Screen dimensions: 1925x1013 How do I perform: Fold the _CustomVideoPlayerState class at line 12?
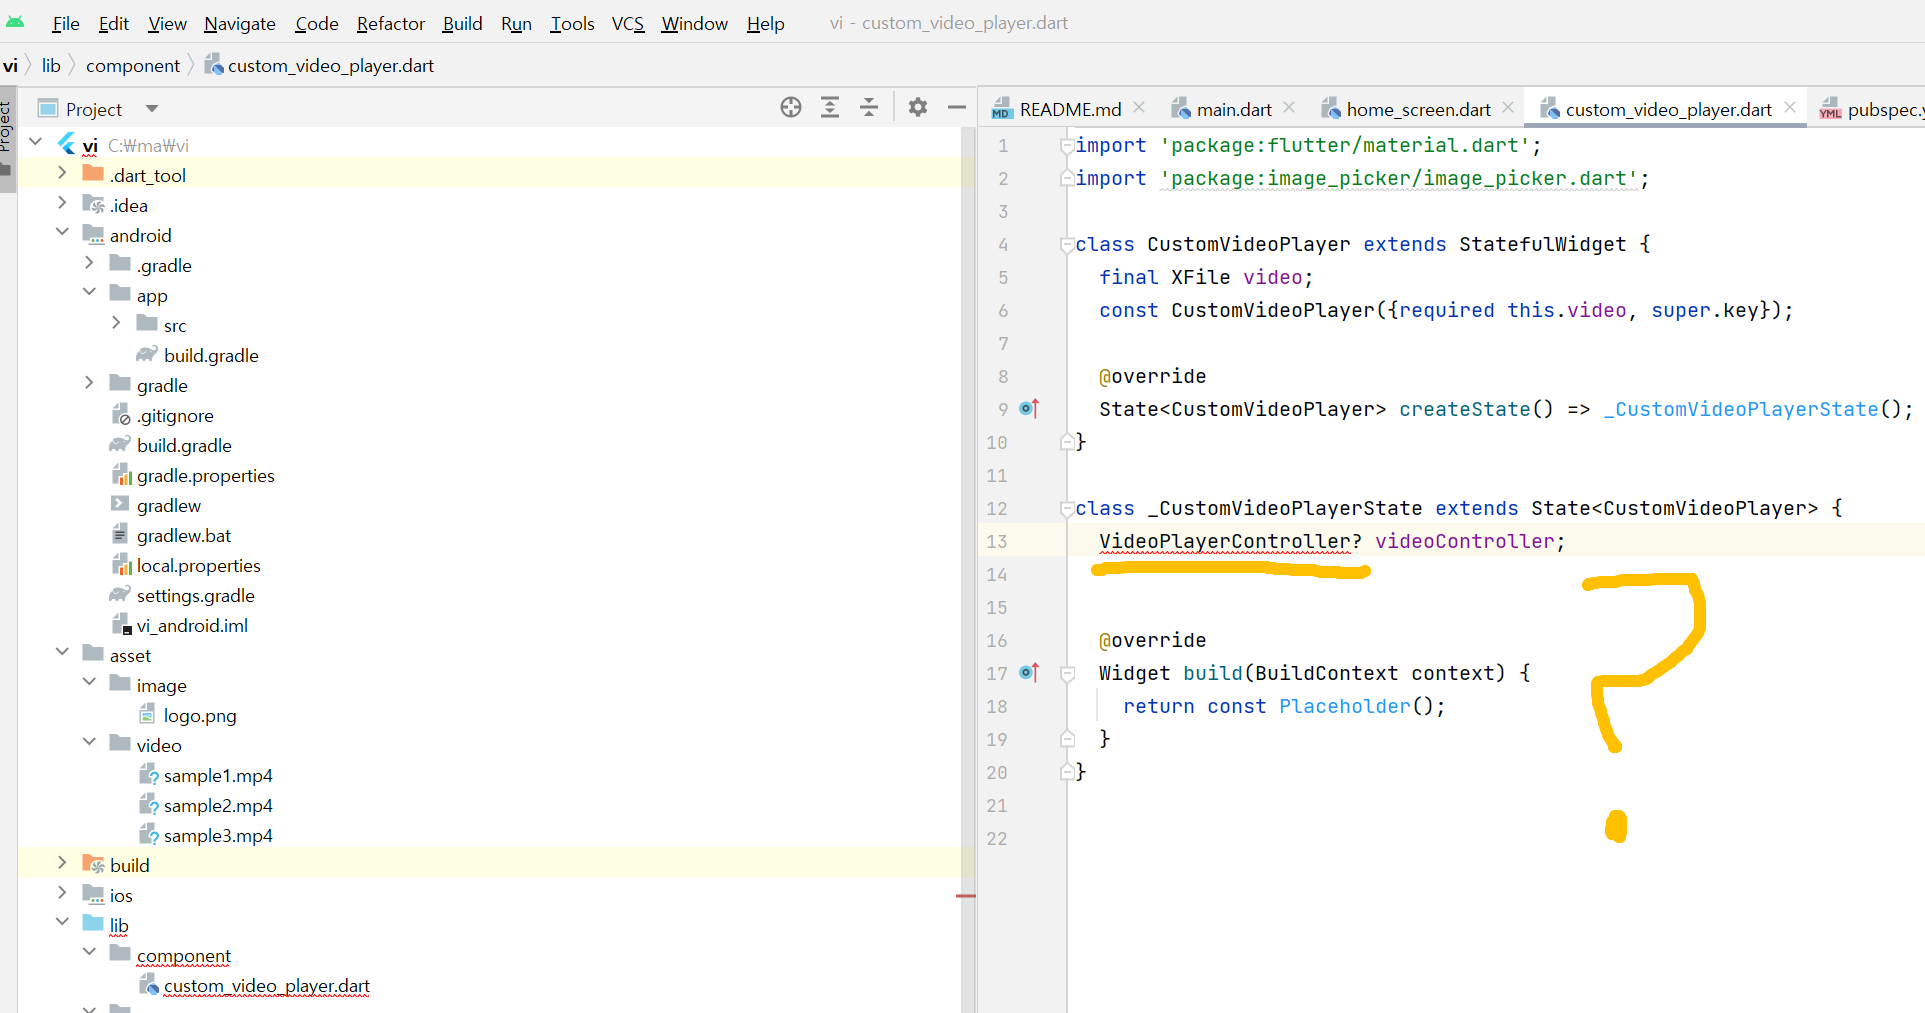pyautogui.click(x=1067, y=508)
